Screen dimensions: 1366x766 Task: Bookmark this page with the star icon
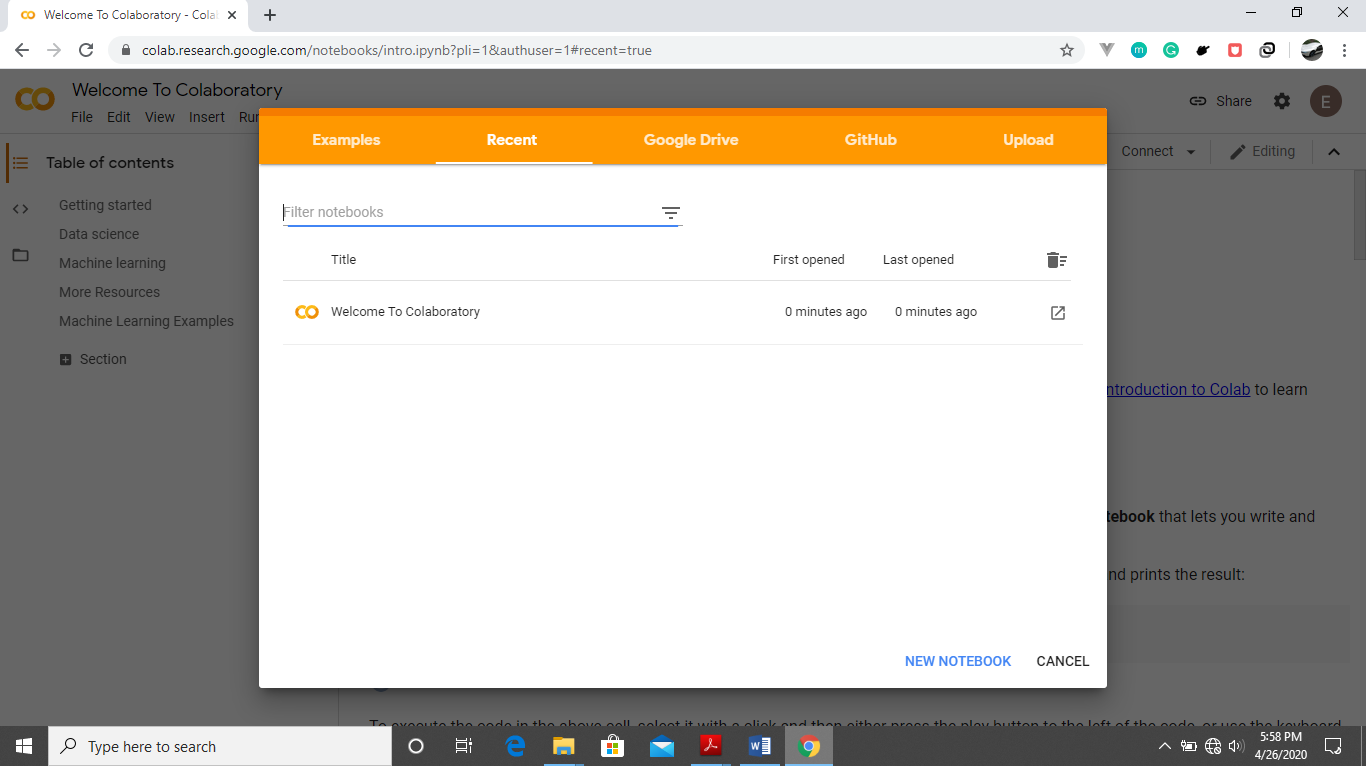[1067, 50]
